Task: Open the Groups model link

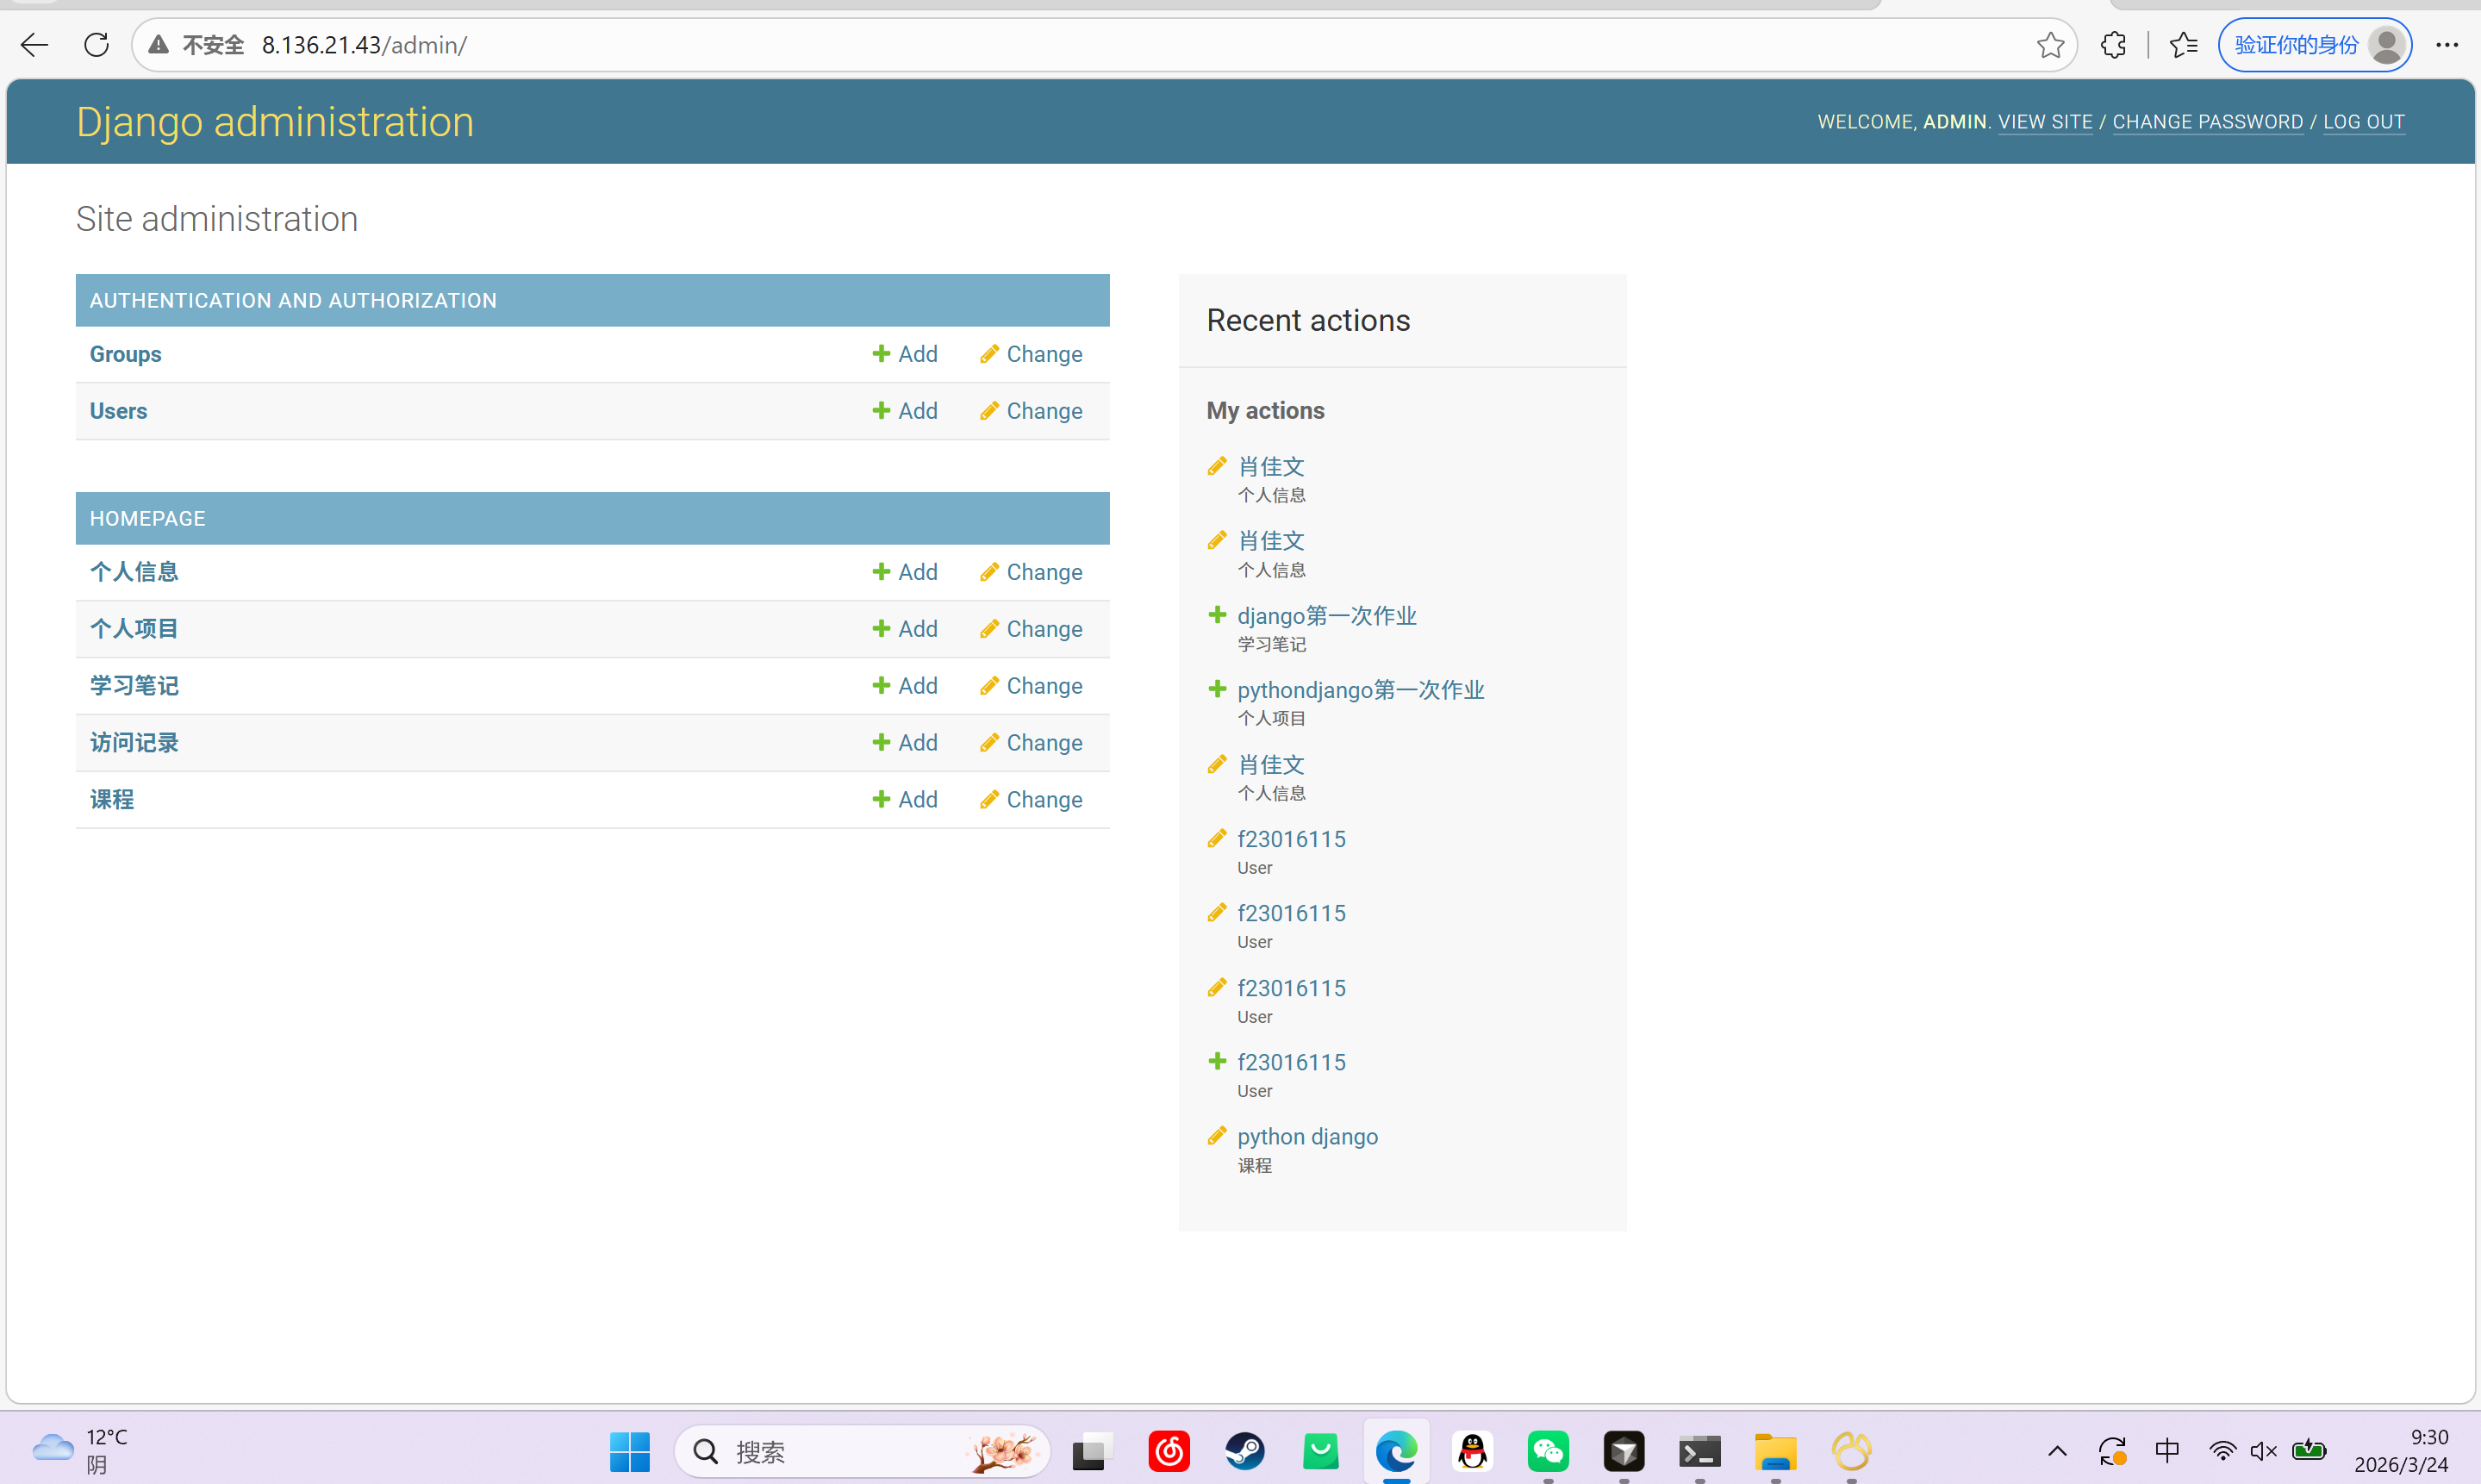Action: click(x=125, y=354)
